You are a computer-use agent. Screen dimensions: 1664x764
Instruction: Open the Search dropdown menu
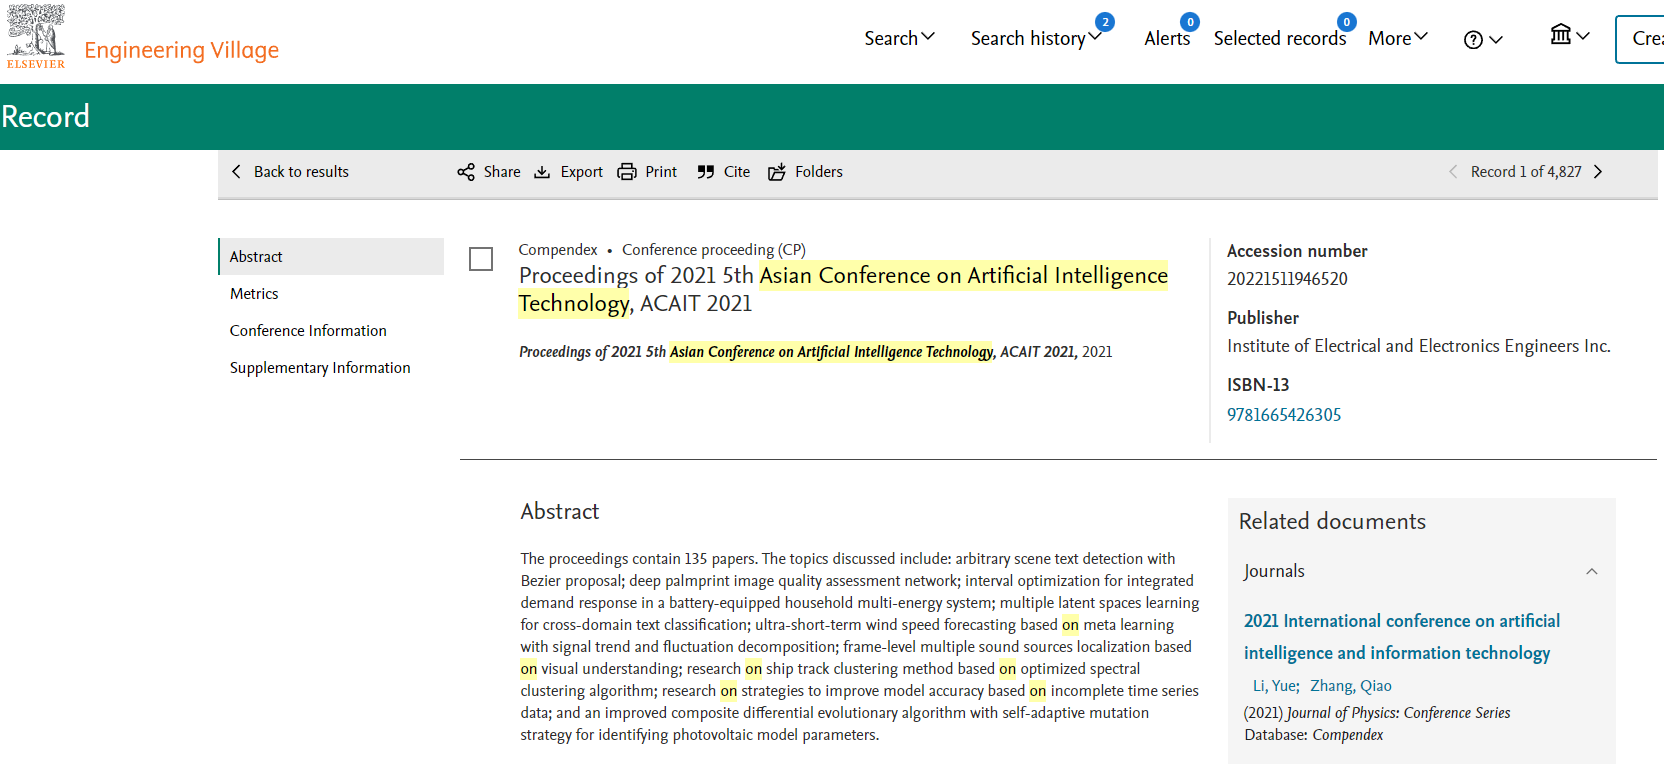[x=899, y=38]
